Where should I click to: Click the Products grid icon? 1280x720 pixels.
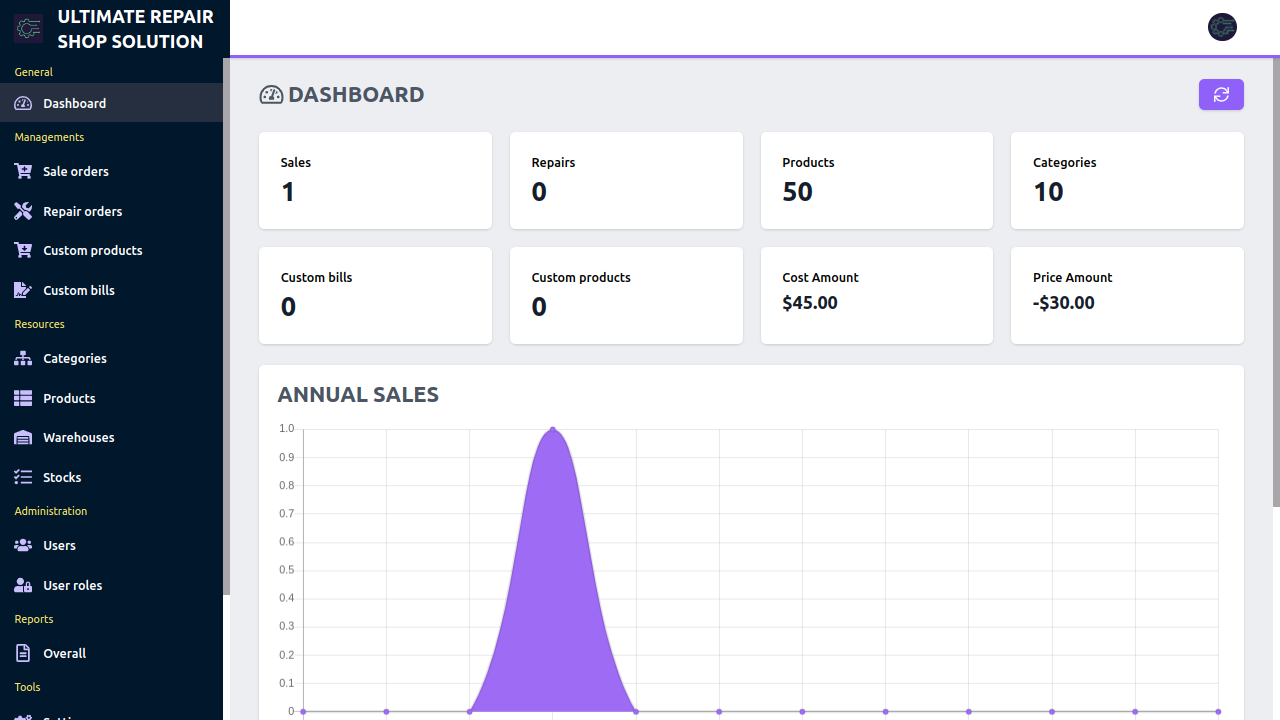[x=22, y=398]
